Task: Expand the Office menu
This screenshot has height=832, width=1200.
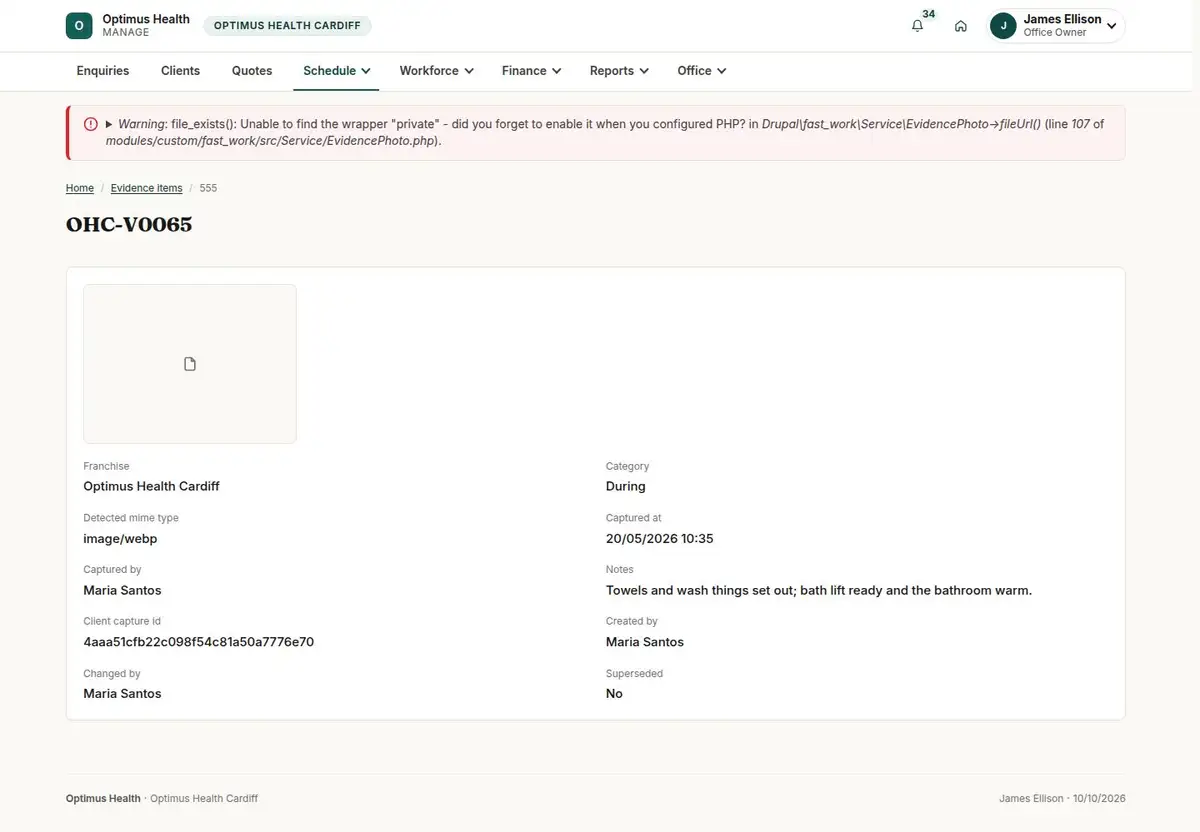Action: point(701,71)
